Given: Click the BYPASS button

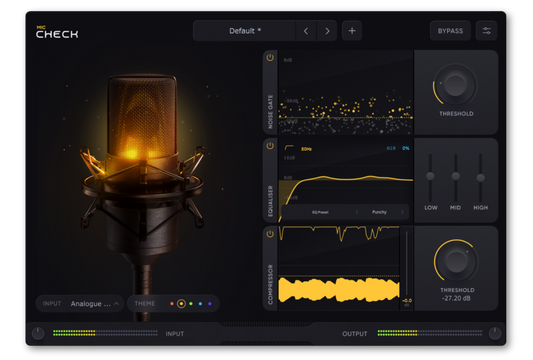Looking at the screenshot, I should (450, 31).
